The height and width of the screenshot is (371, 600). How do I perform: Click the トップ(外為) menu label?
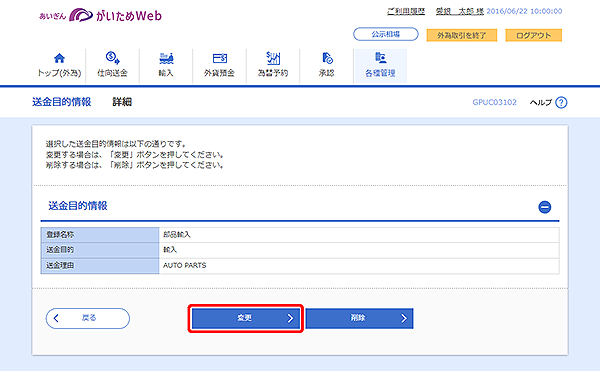pyautogui.click(x=59, y=73)
